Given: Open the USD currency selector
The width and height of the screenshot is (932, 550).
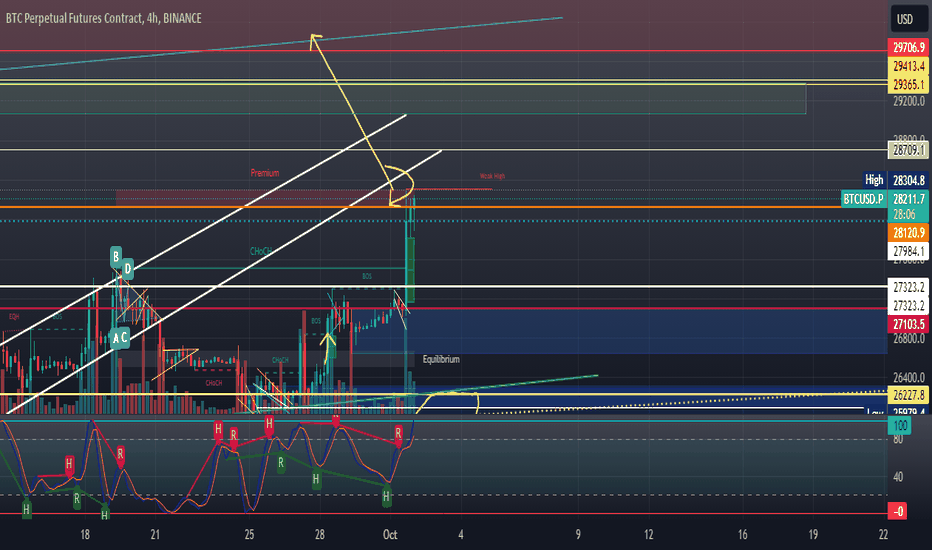Looking at the screenshot, I should point(907,19).
